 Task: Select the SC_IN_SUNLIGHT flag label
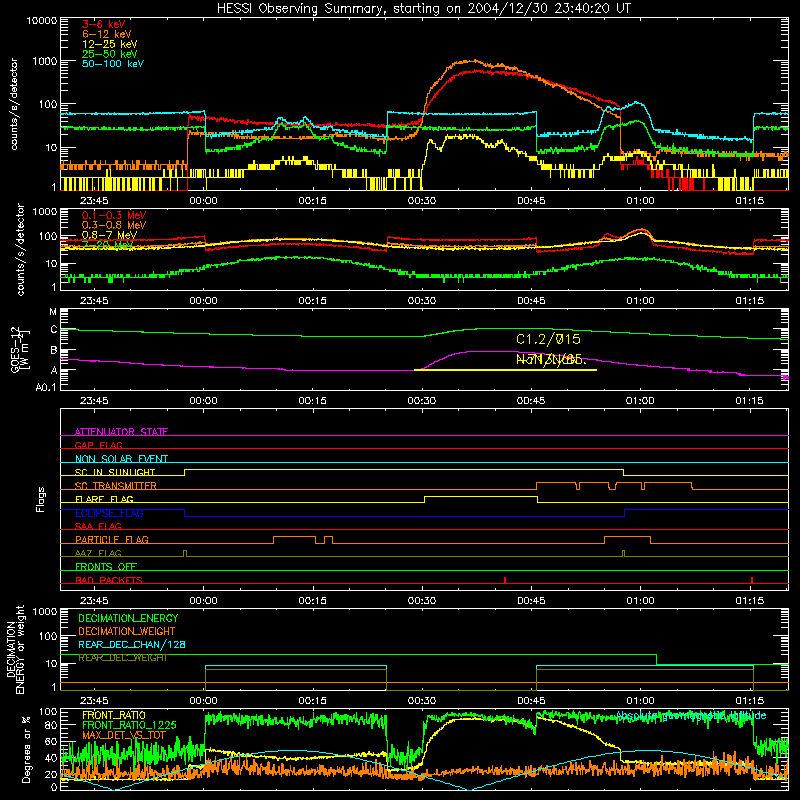pyautogui.click(x=115, y=472)
